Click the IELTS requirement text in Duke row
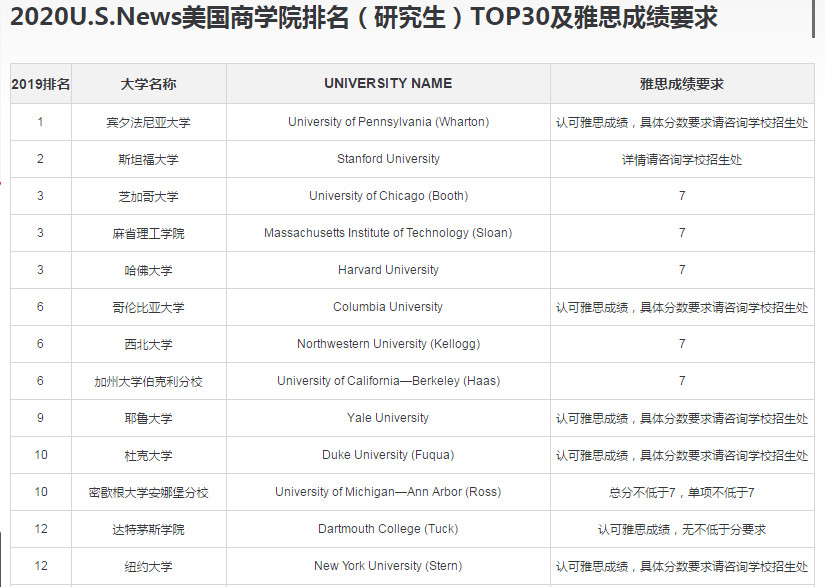Screen dimensions: 825x587 682,455
